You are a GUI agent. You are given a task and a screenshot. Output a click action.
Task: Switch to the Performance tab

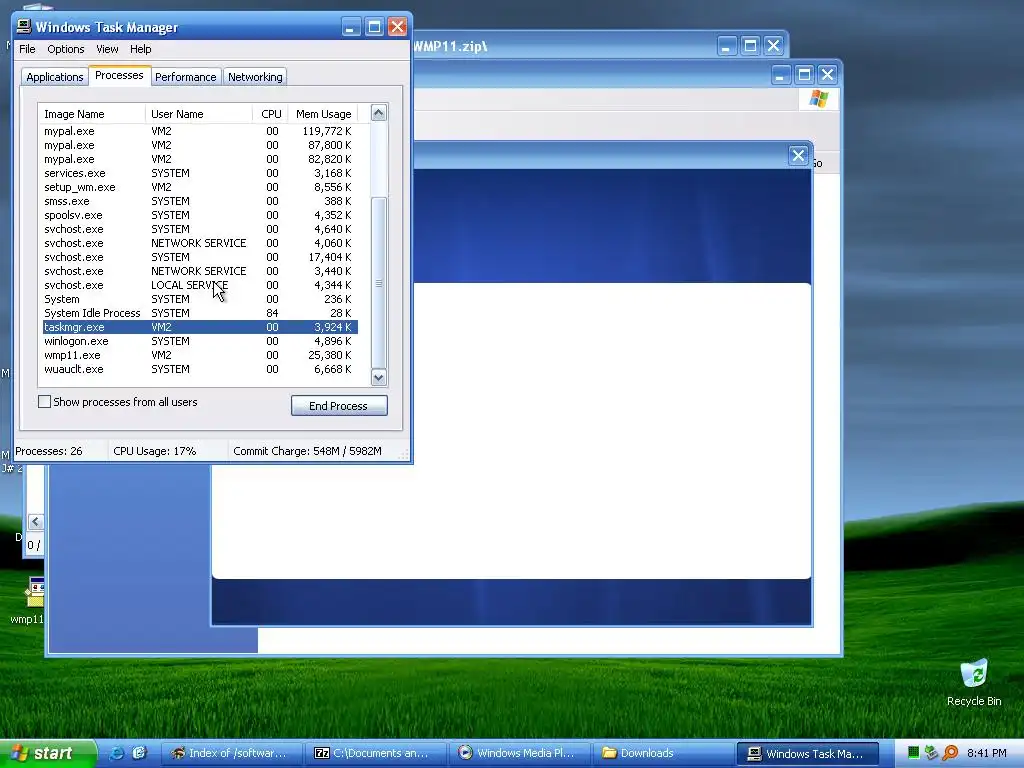(x=185, y=77)
